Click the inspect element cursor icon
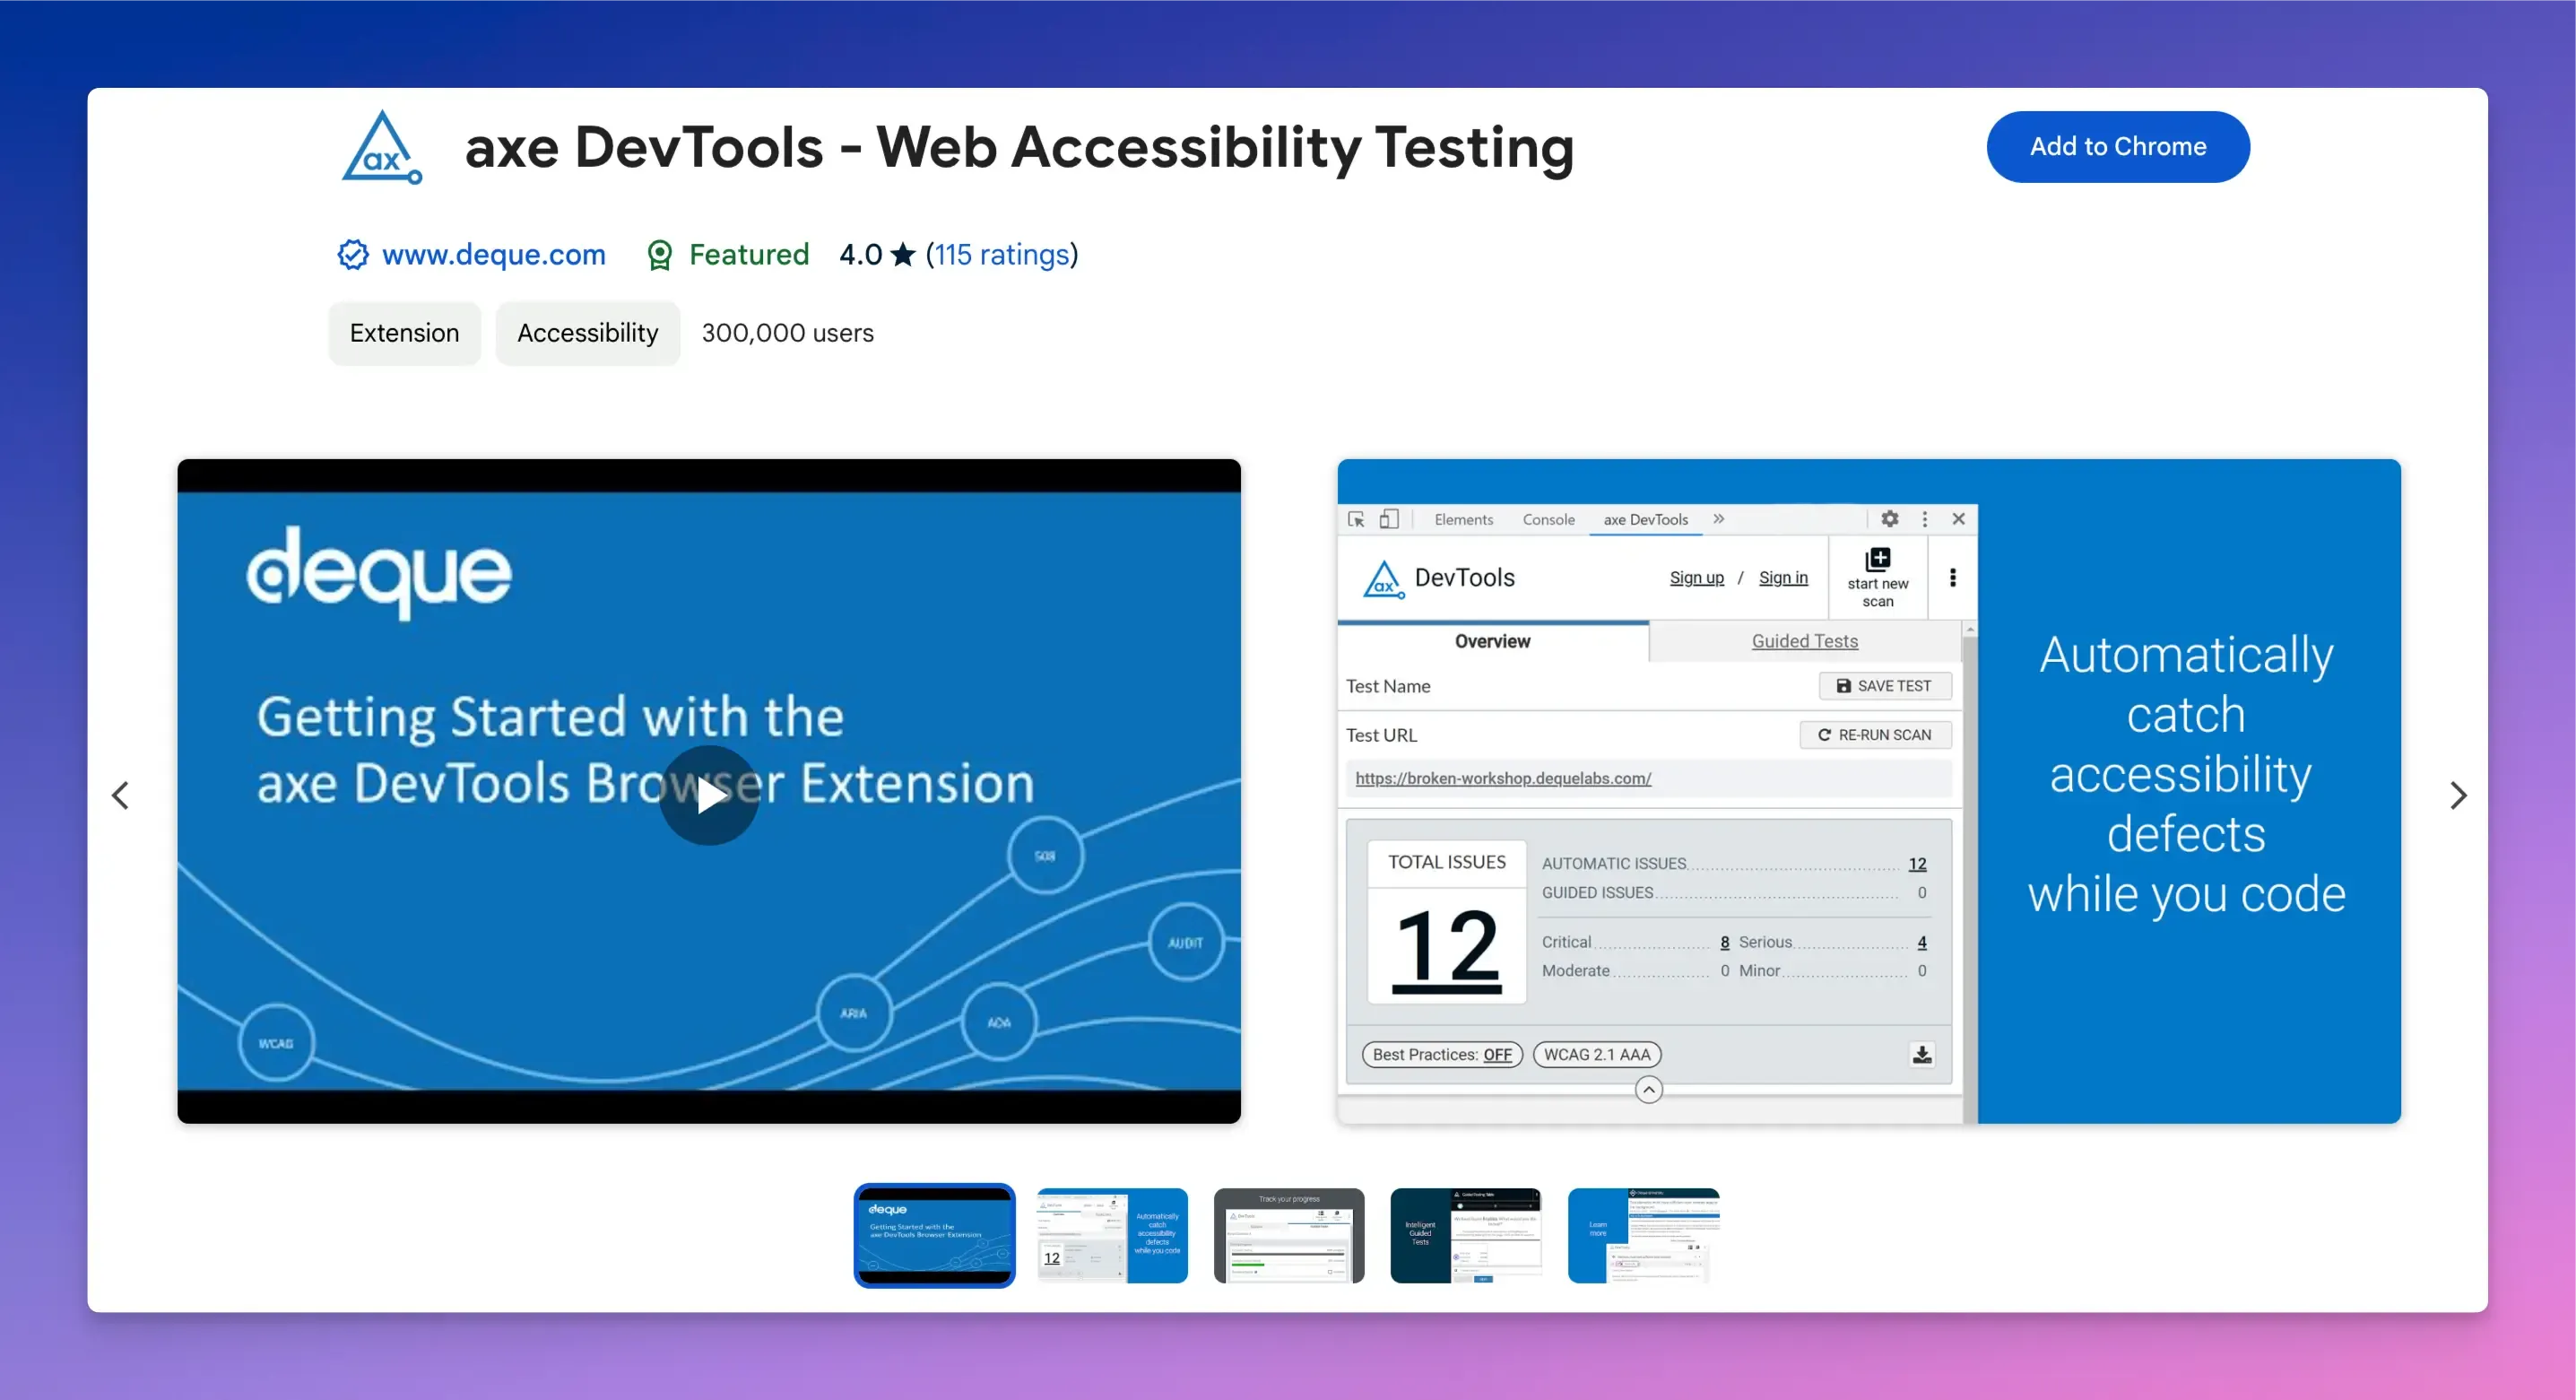The width and height of the screenshot is (2576, 1400). 1357,519
